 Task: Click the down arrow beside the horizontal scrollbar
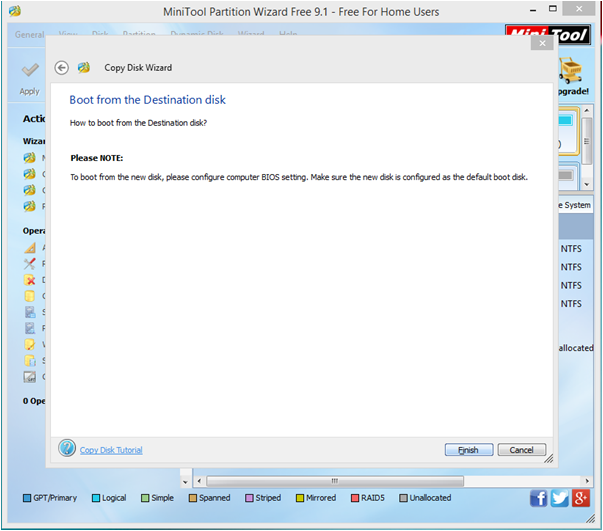click(185, 482)
